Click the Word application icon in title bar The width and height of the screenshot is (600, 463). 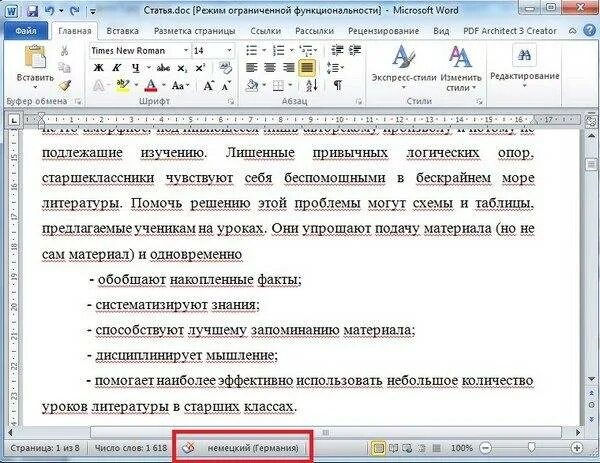(x=12, y=10)
